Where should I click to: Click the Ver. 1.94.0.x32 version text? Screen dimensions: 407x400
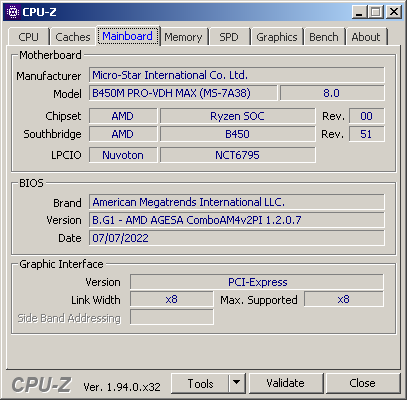click(x=122, y=387)
